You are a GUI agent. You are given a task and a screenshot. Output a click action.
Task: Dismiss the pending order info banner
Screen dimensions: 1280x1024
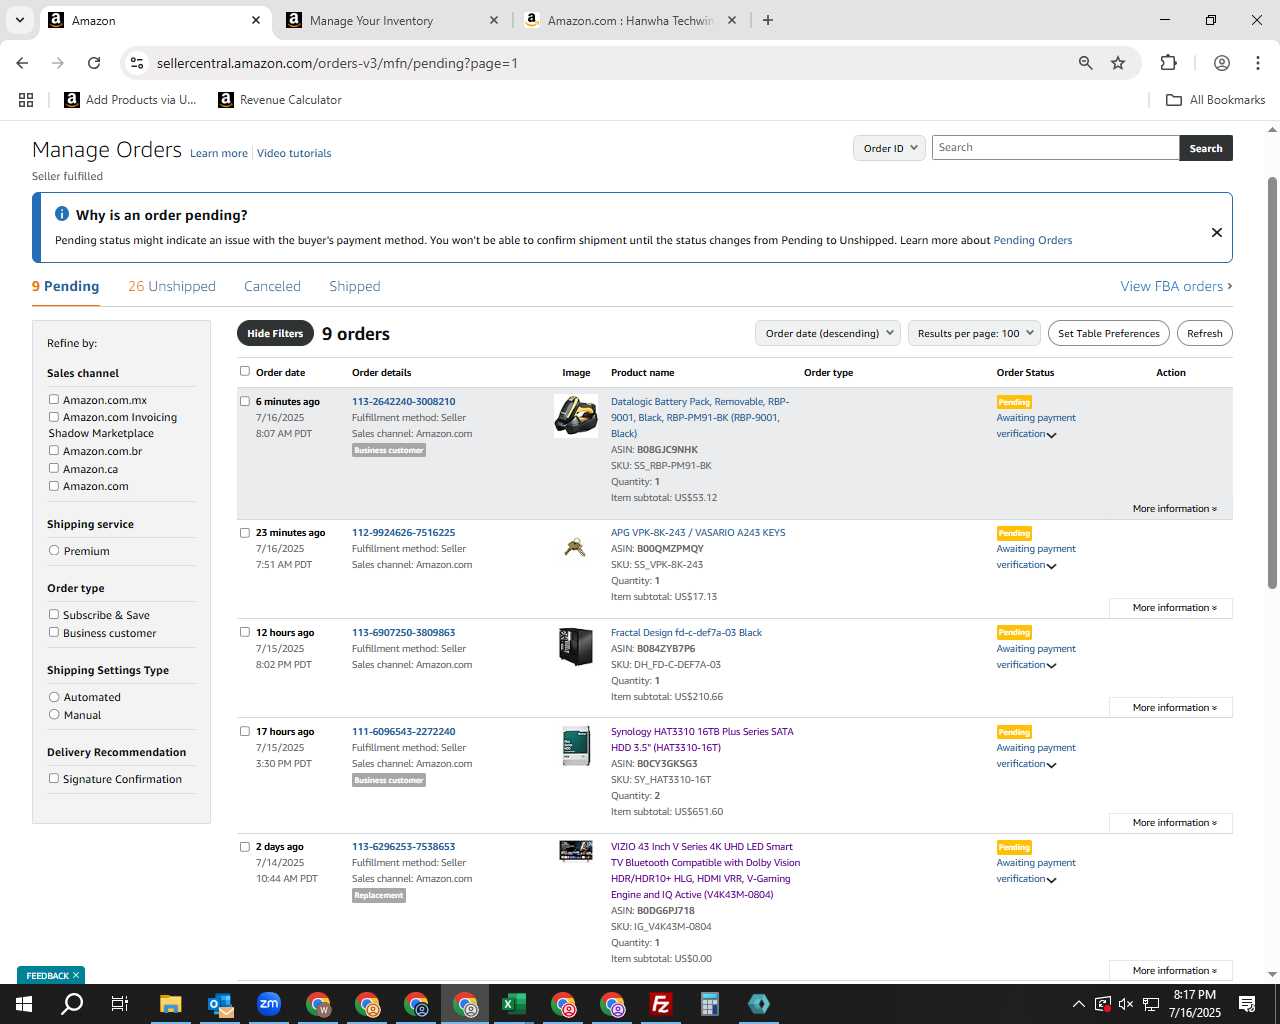(1217, 232)
